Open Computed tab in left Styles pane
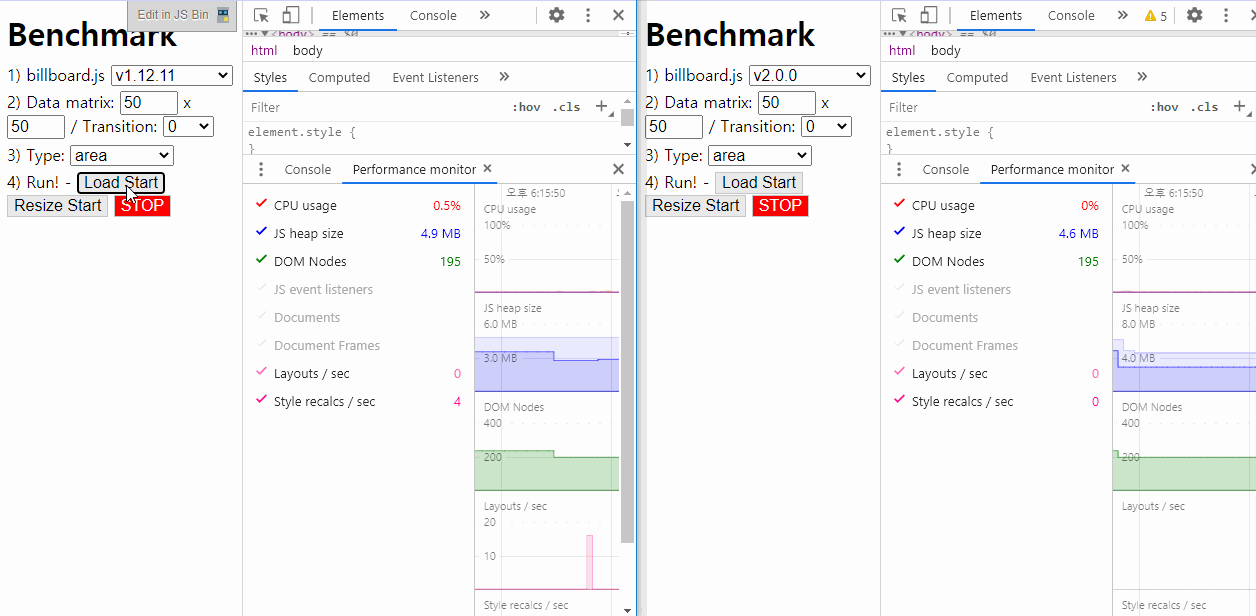 pos(339,77)
